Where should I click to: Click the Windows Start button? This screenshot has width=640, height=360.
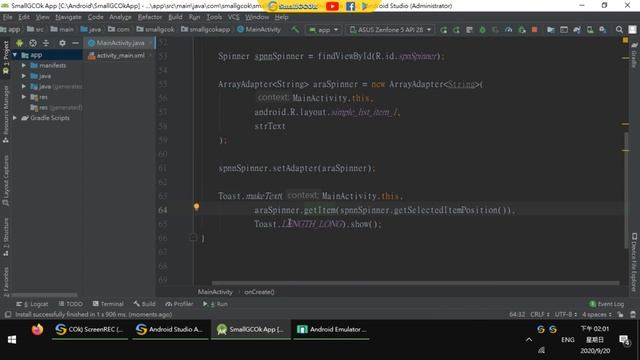point(12,340)
